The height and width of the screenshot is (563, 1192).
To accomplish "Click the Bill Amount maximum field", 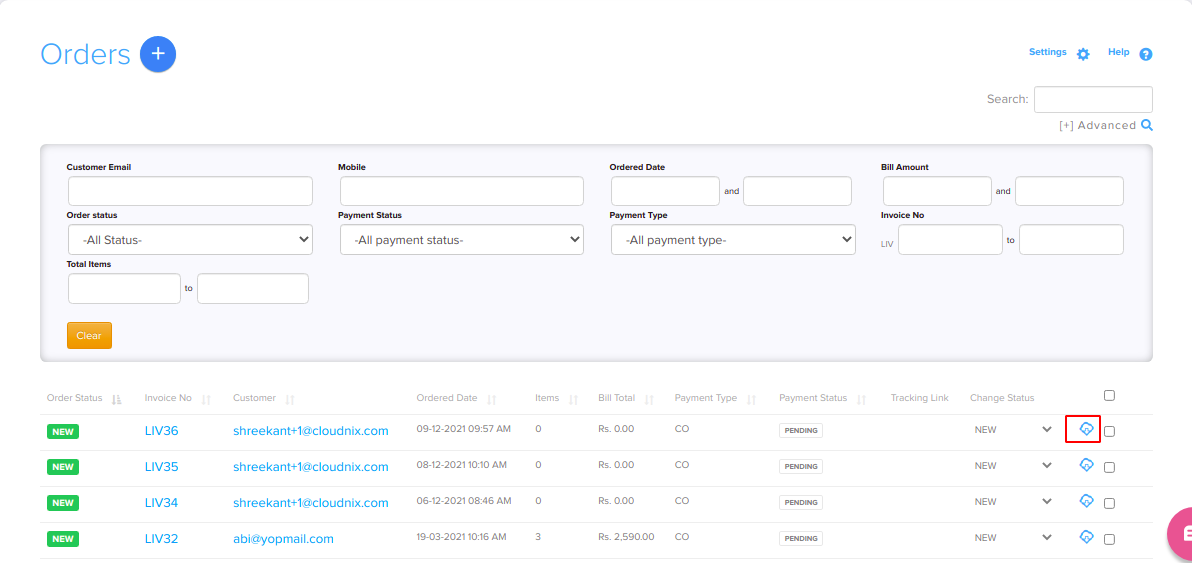I will (1069, 191).
